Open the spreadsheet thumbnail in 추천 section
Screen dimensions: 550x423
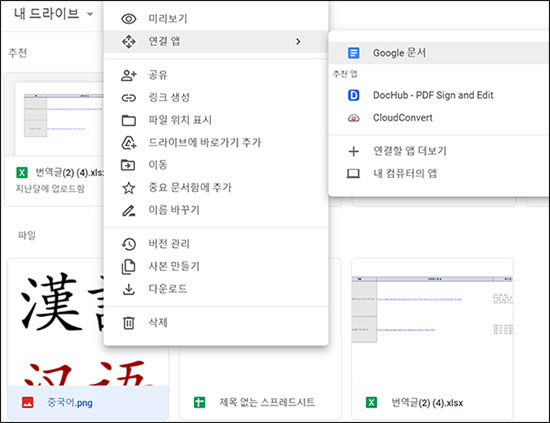coord(60,119)
